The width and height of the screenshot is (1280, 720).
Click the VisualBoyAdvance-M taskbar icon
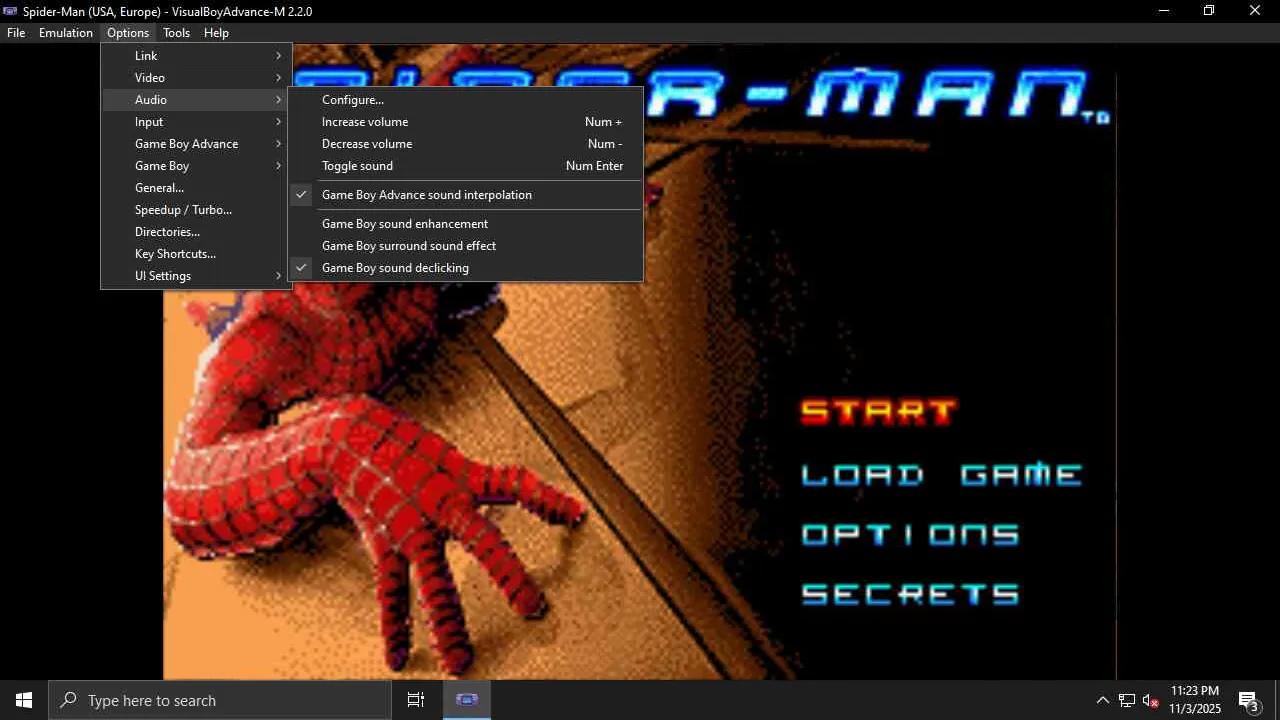click(467, 700)
